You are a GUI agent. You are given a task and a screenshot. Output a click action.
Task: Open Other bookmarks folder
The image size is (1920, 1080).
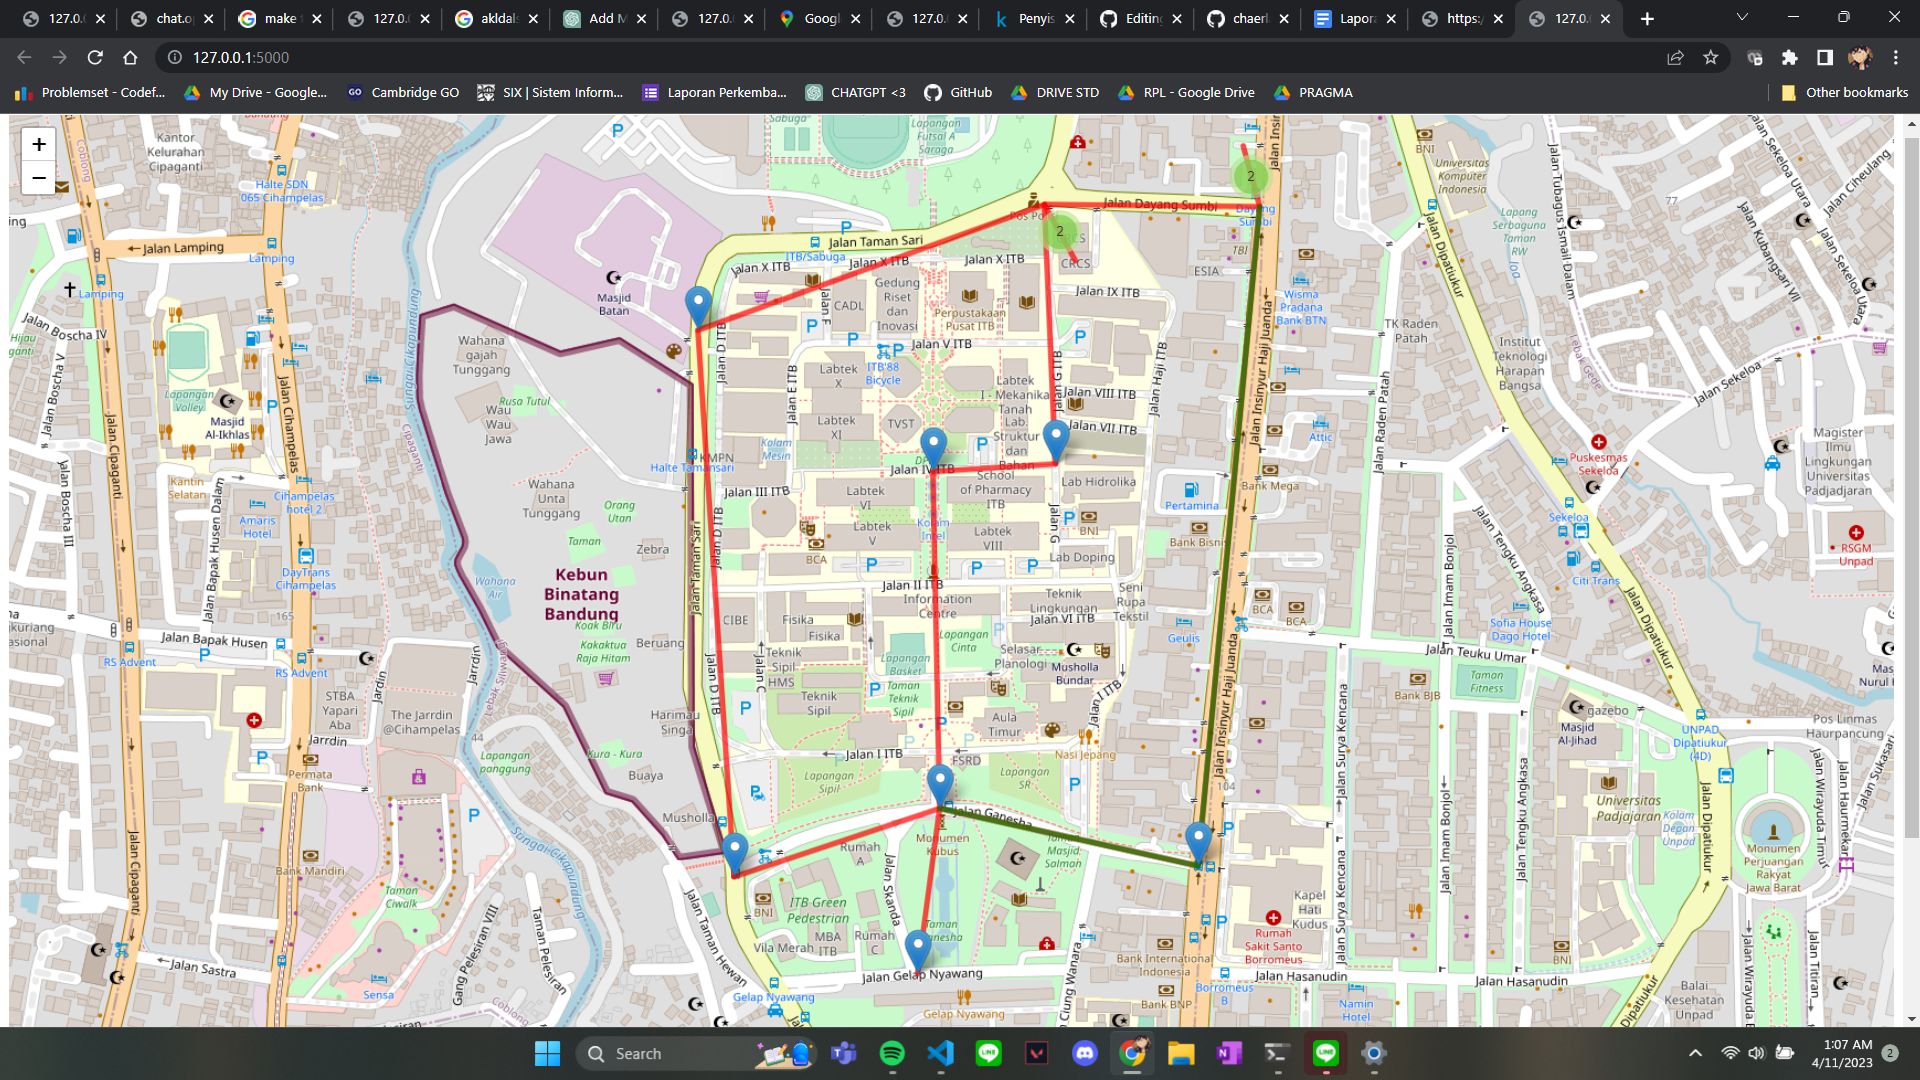point(1845,92)
